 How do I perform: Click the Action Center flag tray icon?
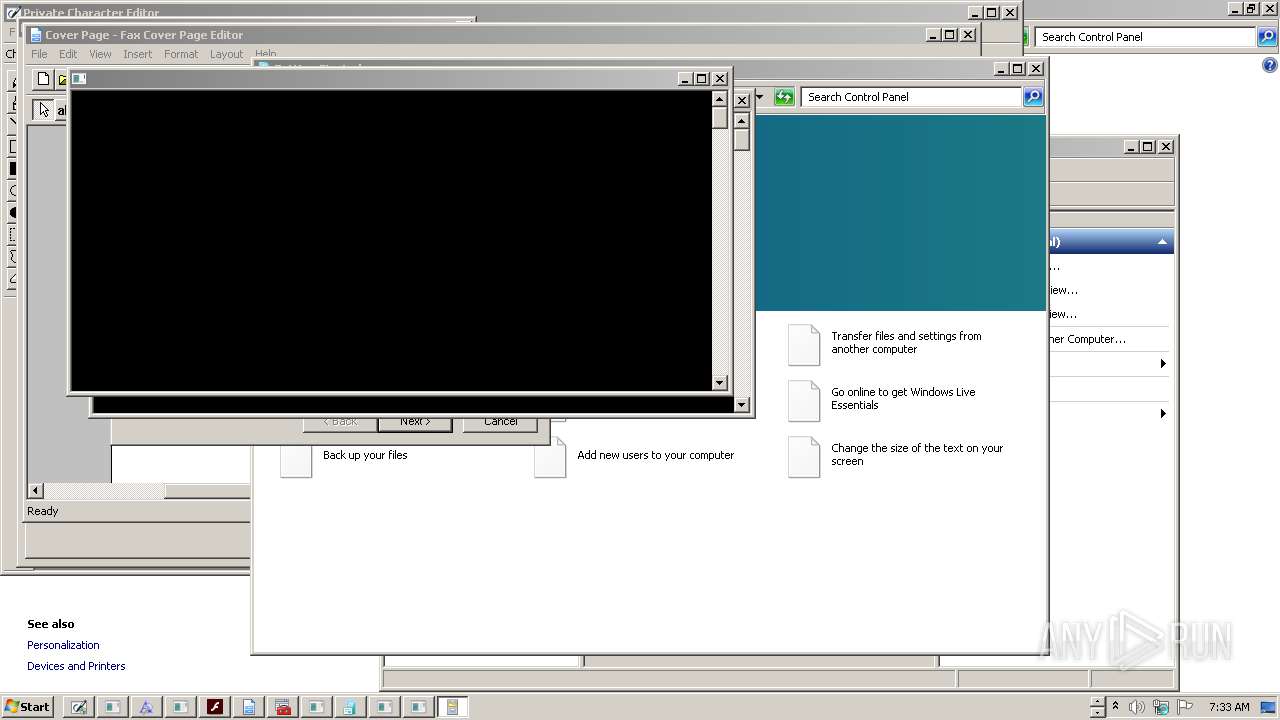[1185, 707]
